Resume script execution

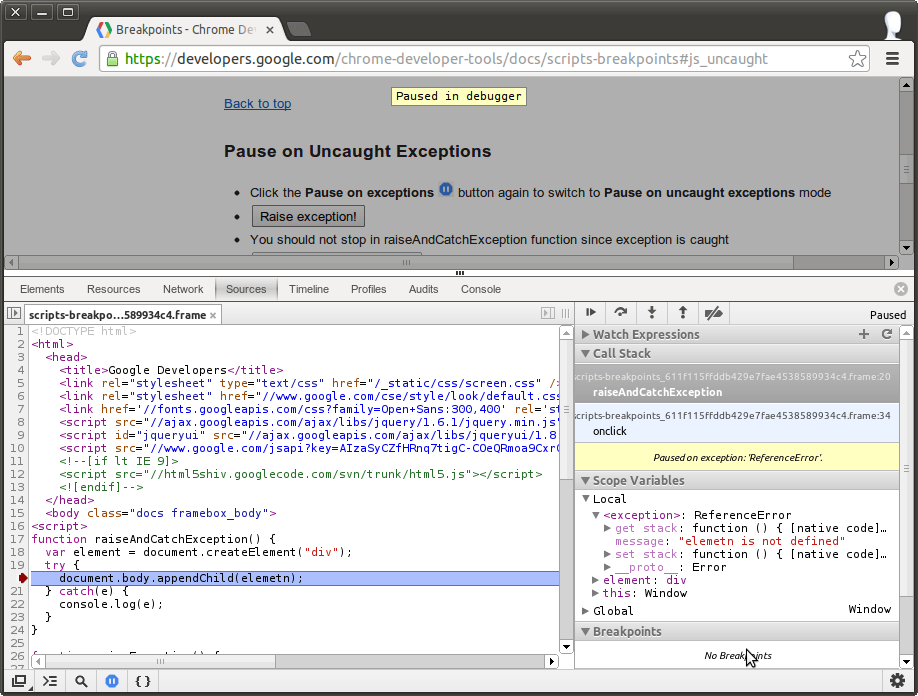(589, 314)
